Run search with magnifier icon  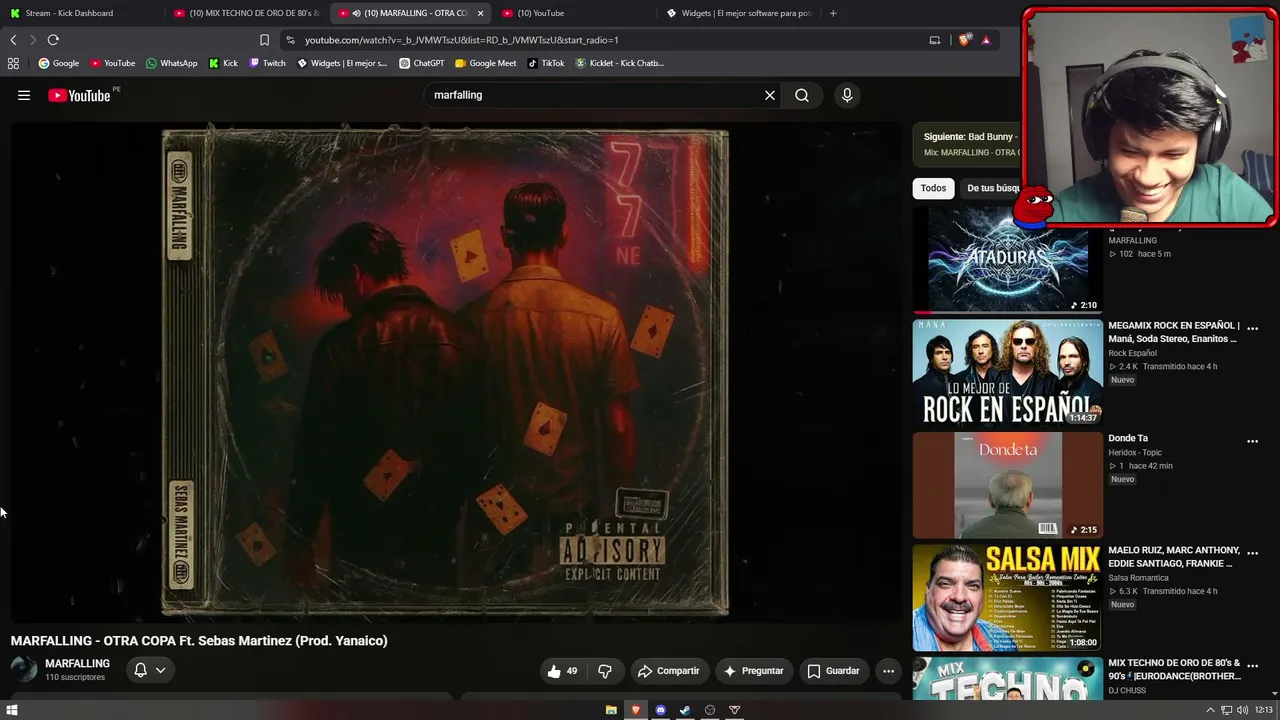pyautogui.click(x=802, y=95)
